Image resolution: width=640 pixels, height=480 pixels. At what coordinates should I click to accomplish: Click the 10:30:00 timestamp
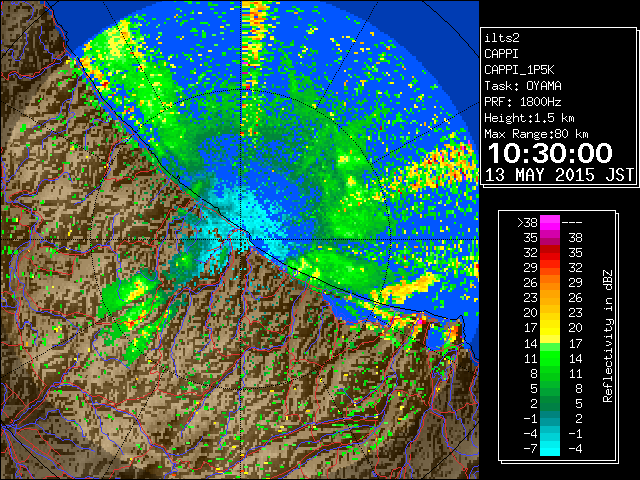[550, 153]
